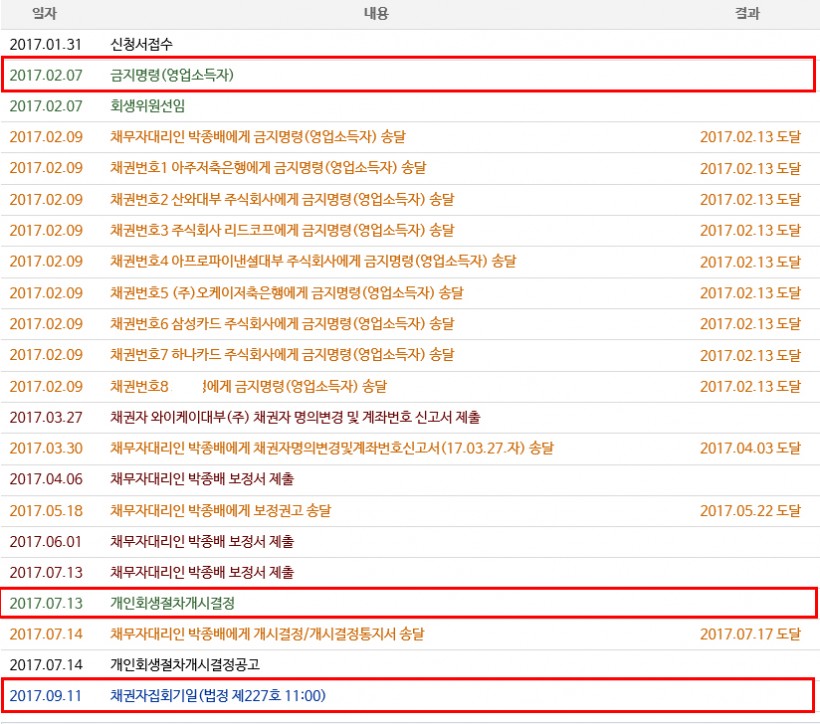Viewport: 820px width, 724px height.
Task: Click 채권자명의변경및계좌번호신고서(17.03.27.자) 송달 entry
Action: [x=332, y=448]
